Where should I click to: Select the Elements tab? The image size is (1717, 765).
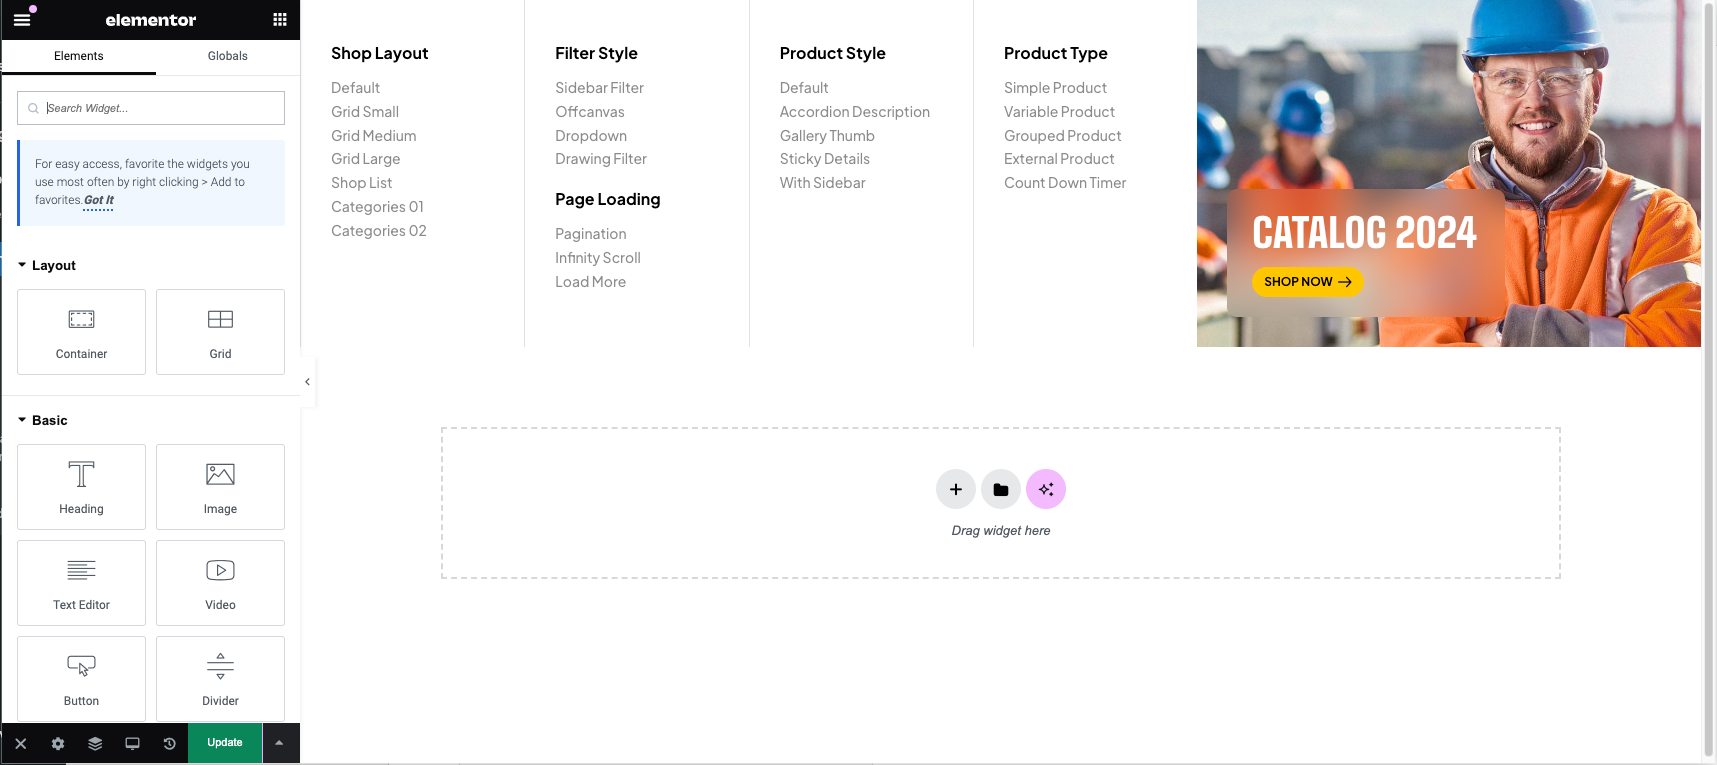78,56
